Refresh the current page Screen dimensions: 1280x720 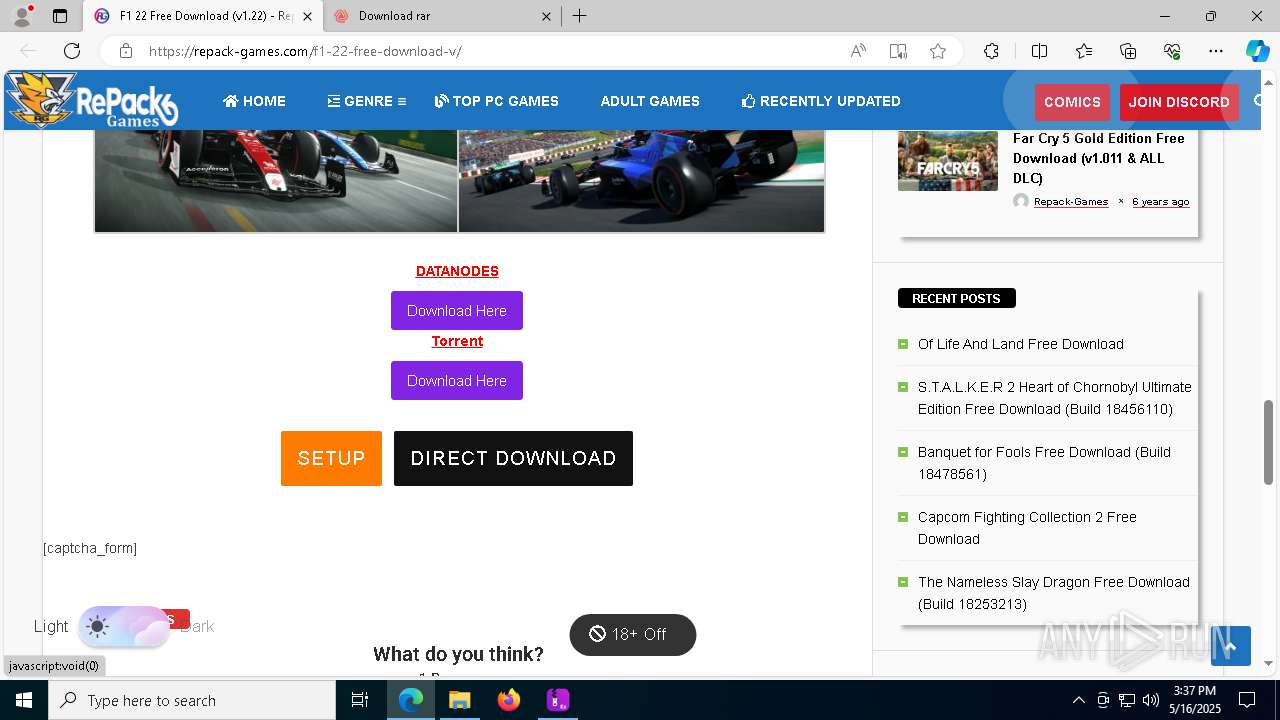[72, 51]
